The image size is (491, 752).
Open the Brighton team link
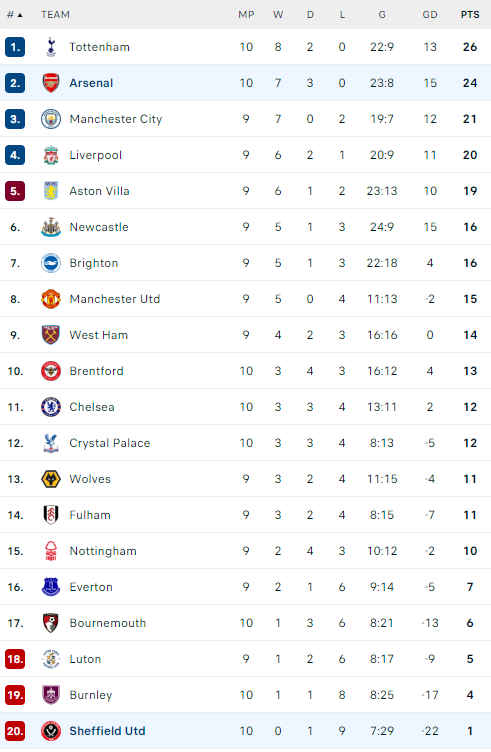tap(94, 263)
